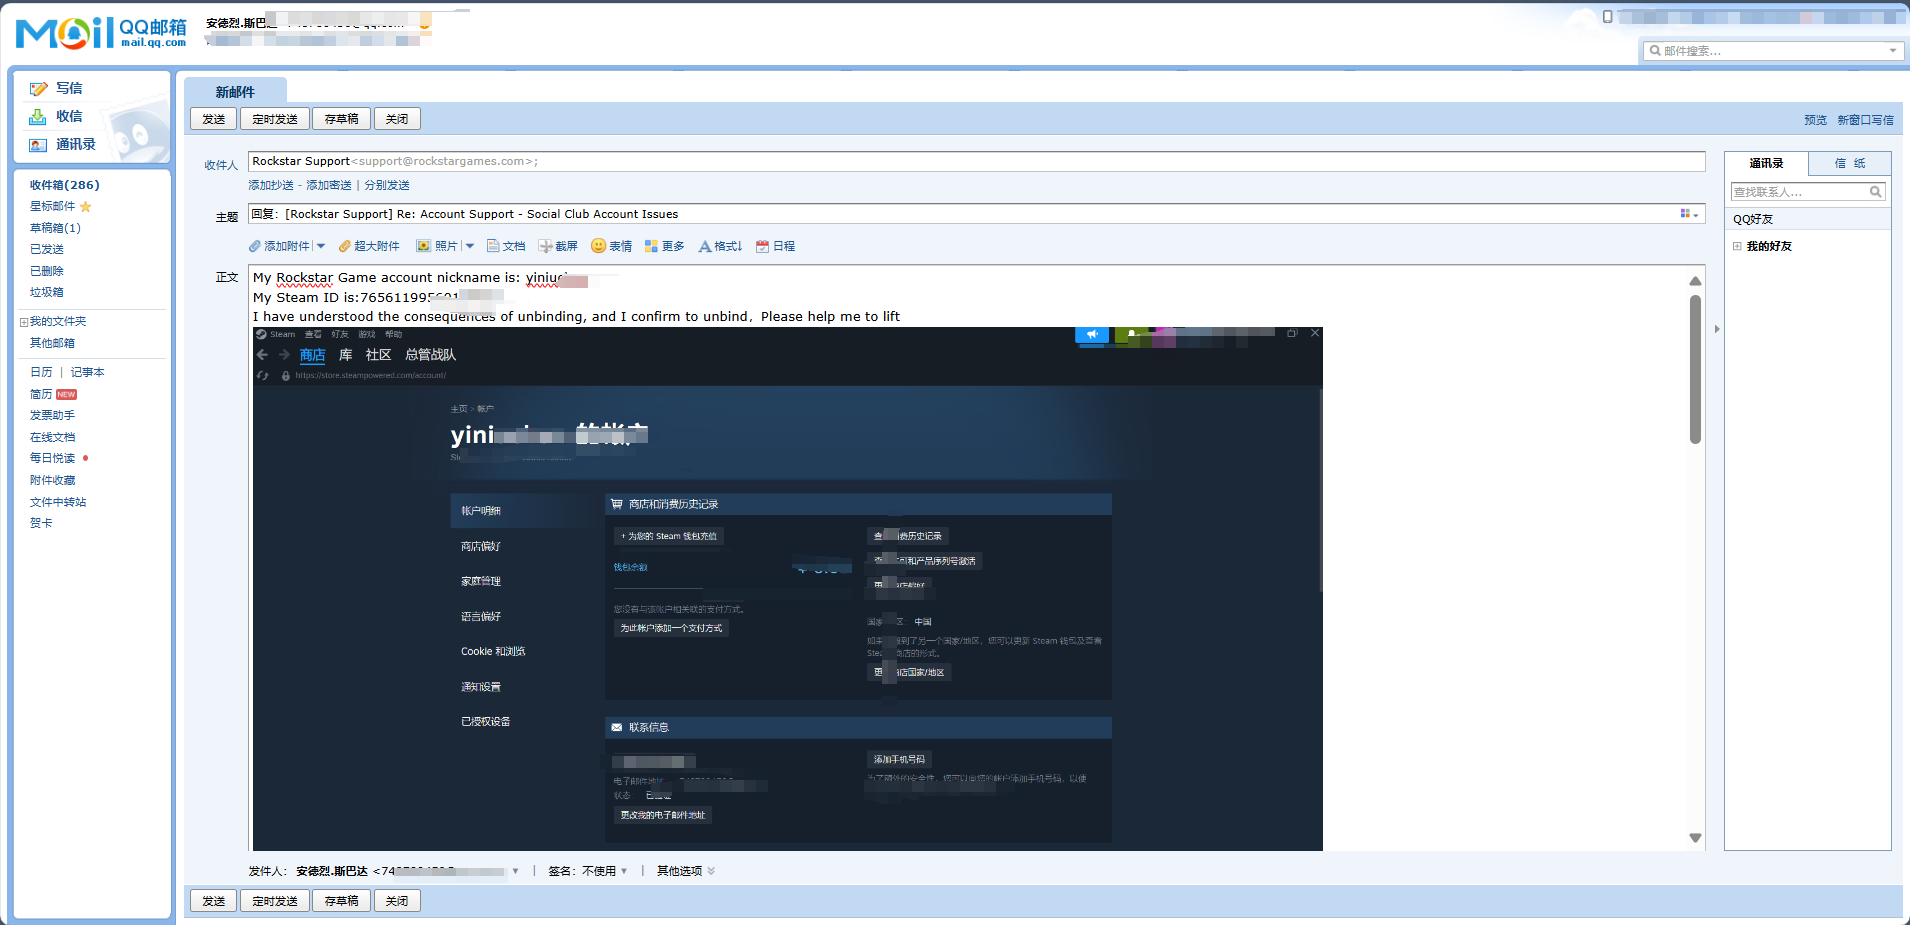
Task: Expand the 我的好友 contact group
Action: (1737, 246)
